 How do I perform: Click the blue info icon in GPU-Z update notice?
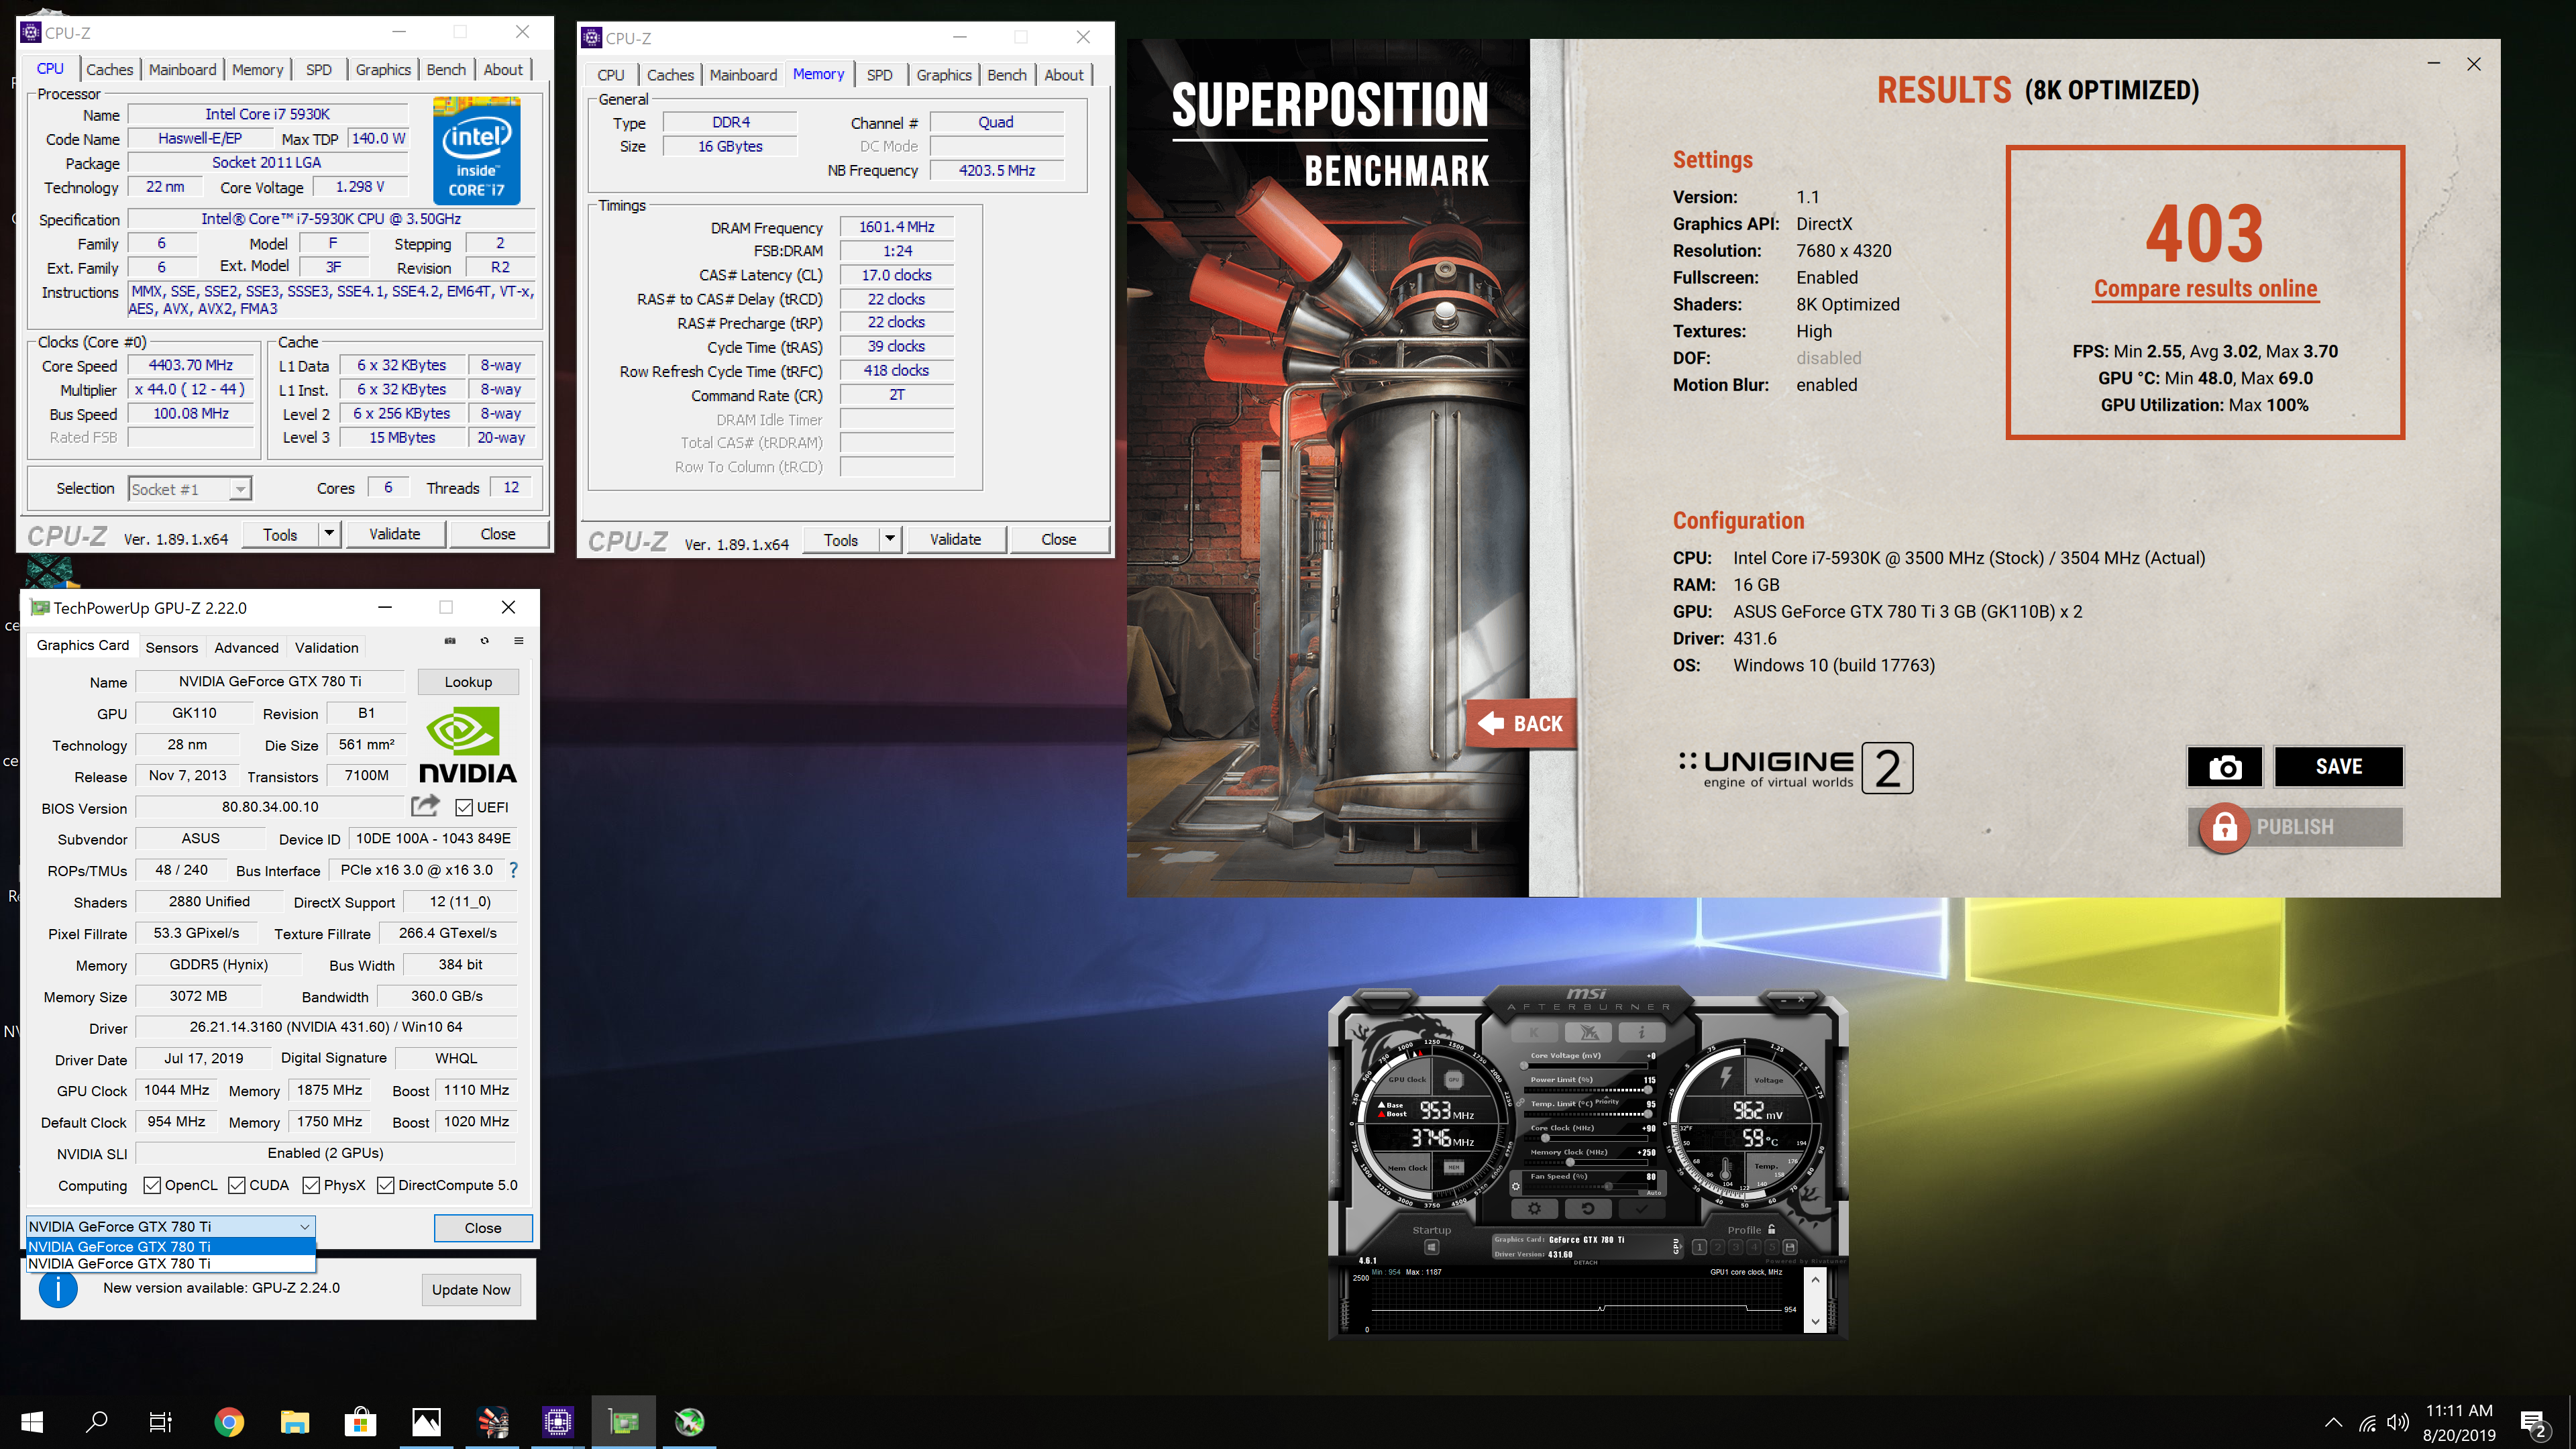coord(58,1288)
